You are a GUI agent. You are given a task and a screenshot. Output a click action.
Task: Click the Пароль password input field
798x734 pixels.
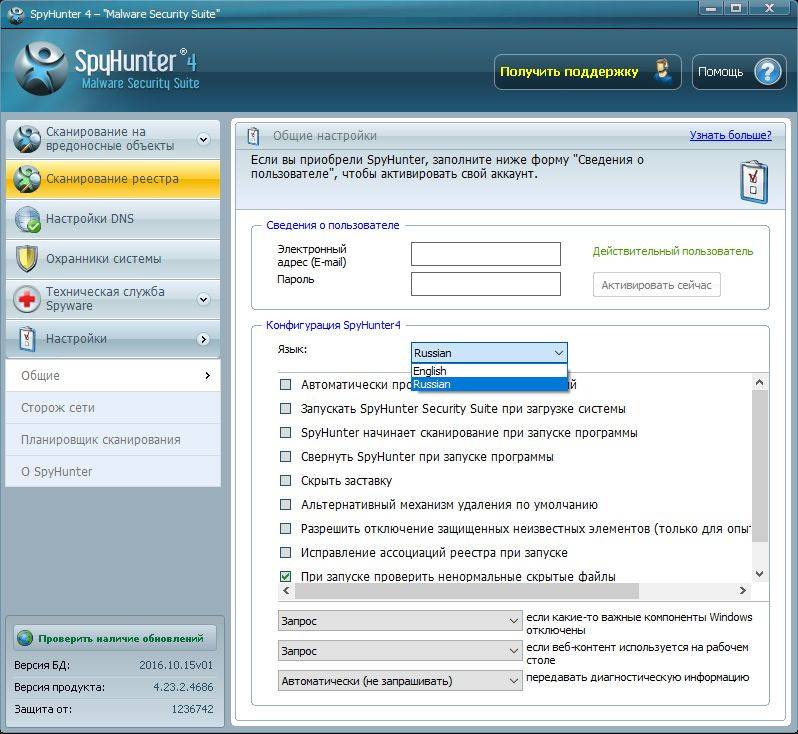coord(486,284)
